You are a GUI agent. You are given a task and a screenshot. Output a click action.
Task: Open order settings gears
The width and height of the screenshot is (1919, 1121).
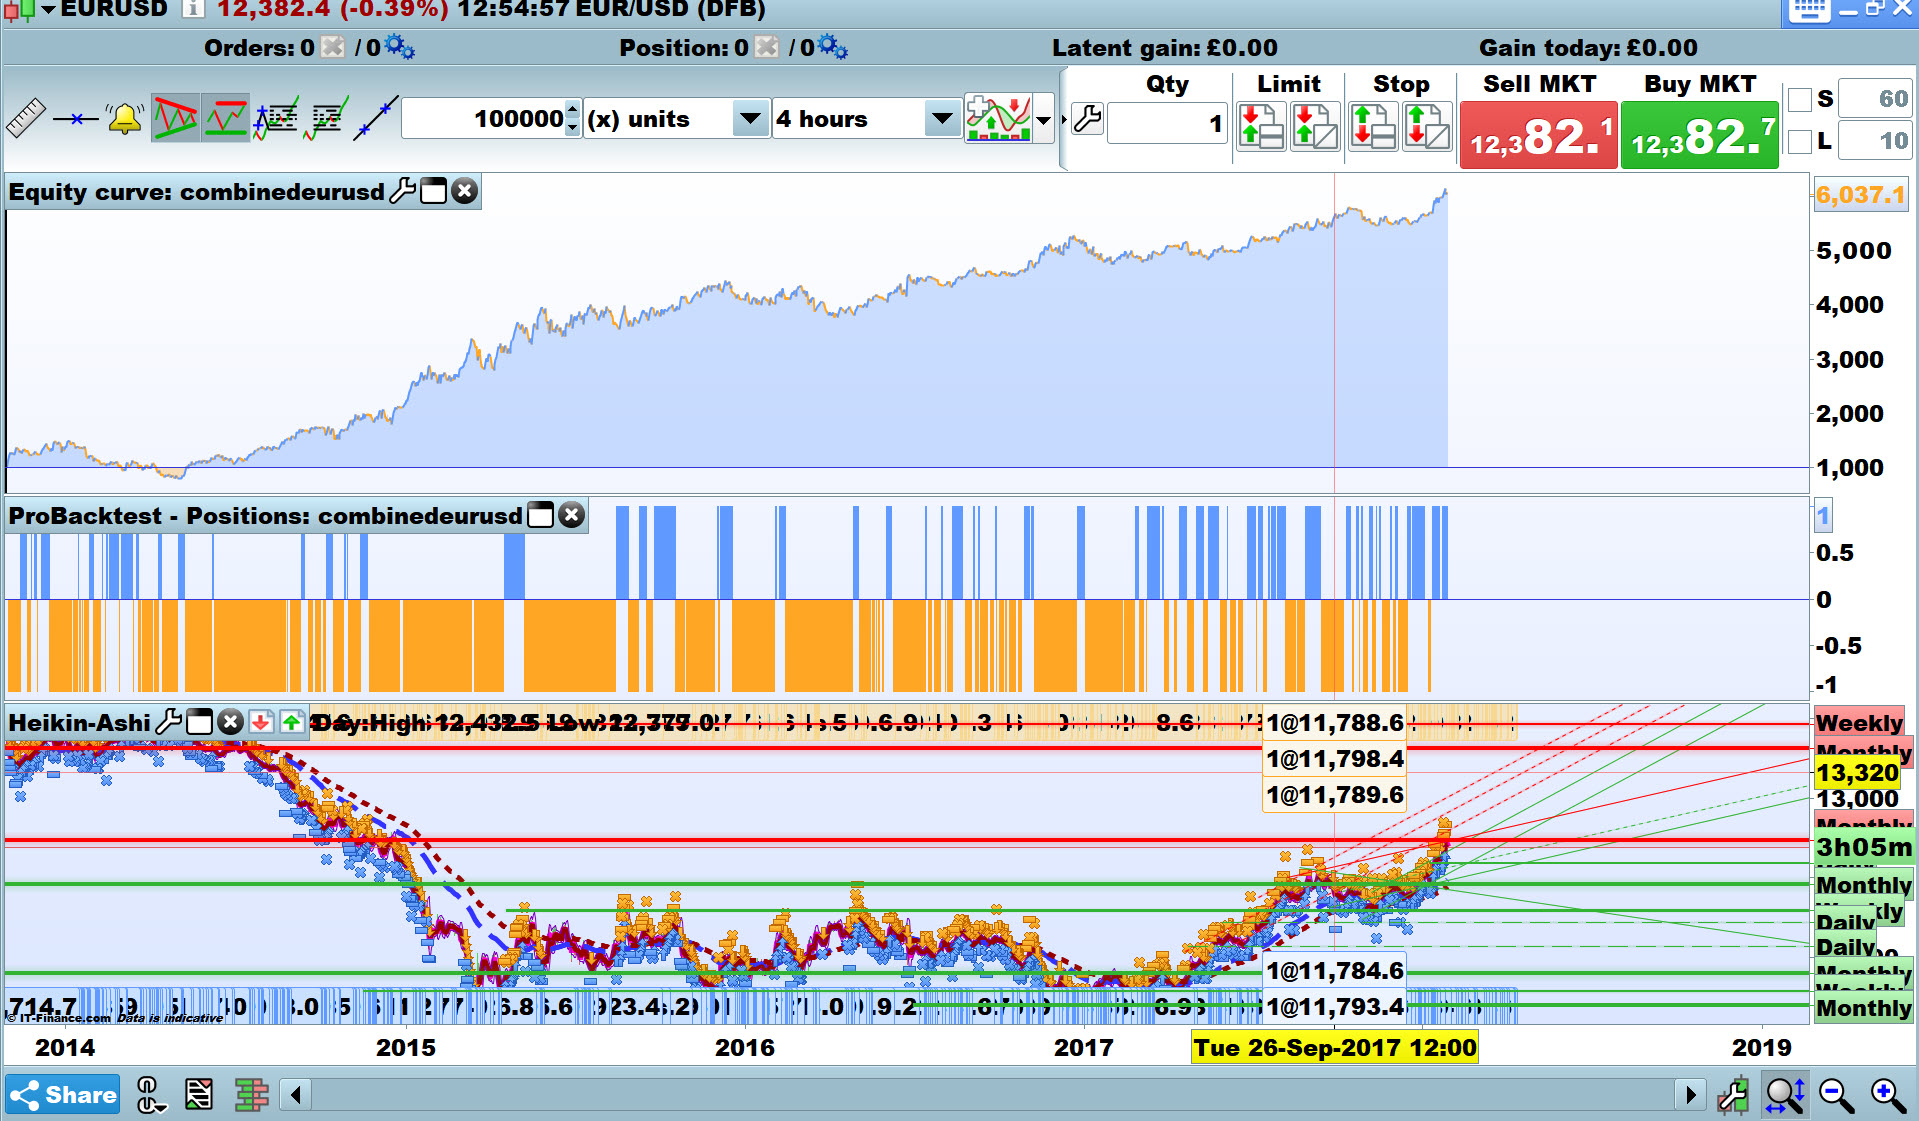click(400, 47)
